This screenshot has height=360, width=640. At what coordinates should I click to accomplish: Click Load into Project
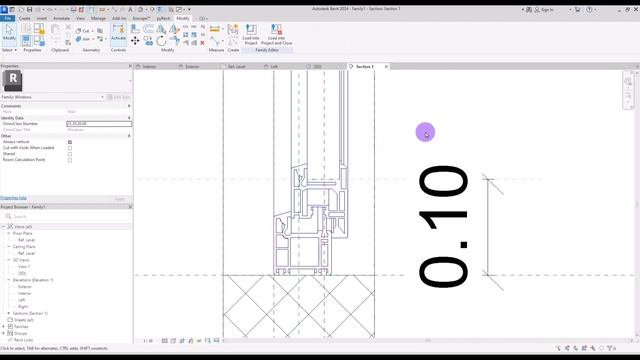pyautogui.click(x=251, y=34)
